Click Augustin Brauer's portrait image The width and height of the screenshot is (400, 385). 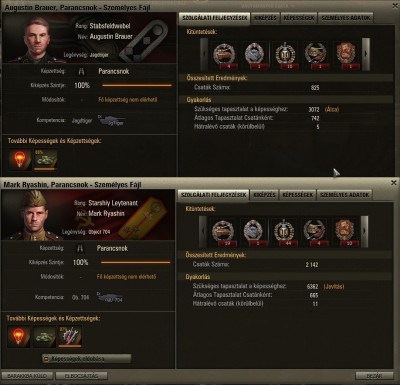[37, 38]
